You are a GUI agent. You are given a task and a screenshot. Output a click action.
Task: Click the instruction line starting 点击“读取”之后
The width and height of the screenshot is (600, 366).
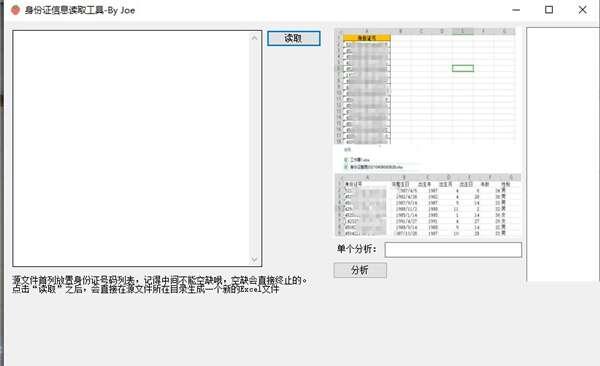[145, 289]
